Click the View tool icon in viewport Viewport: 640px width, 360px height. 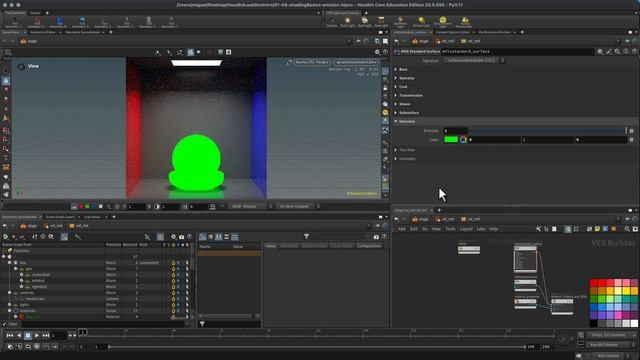21,66
